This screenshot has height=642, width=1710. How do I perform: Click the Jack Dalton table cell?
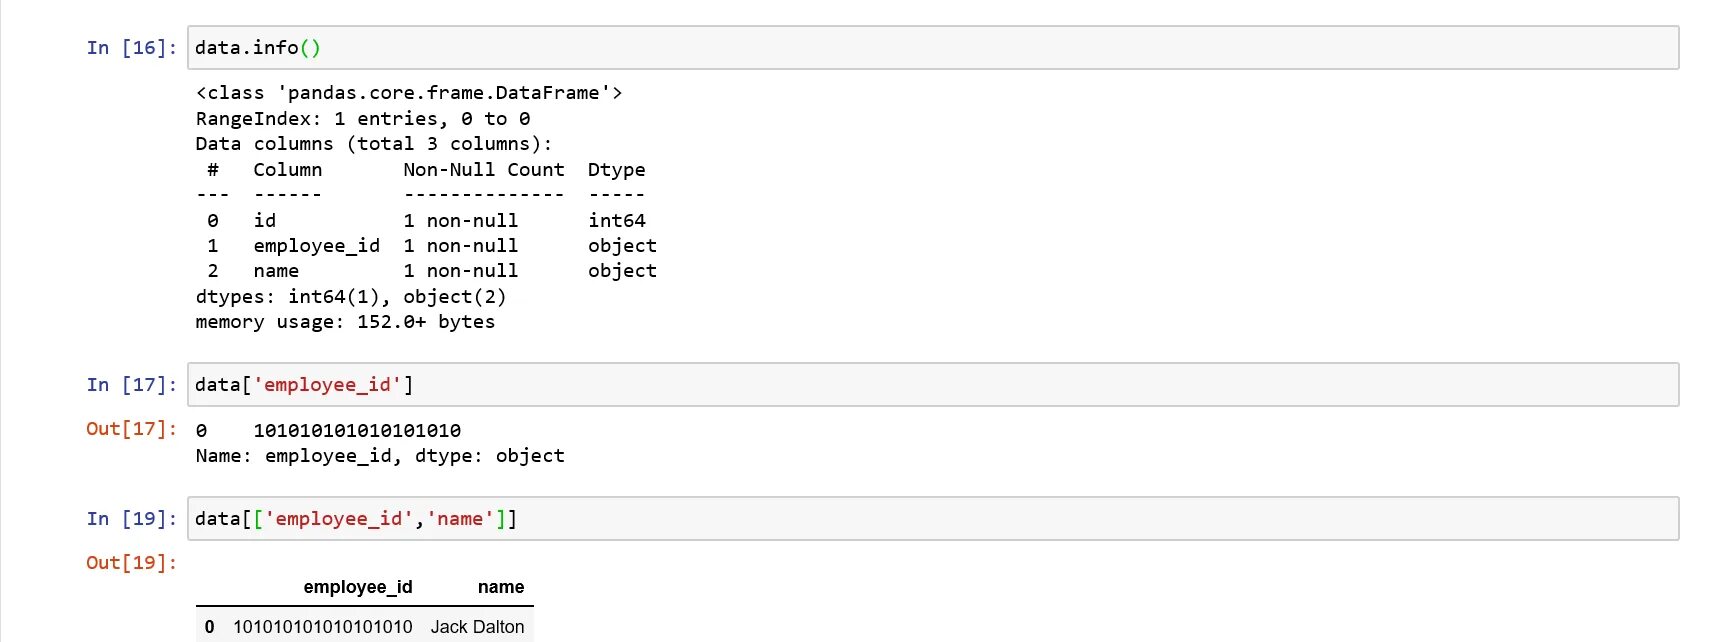click(477, 627)
